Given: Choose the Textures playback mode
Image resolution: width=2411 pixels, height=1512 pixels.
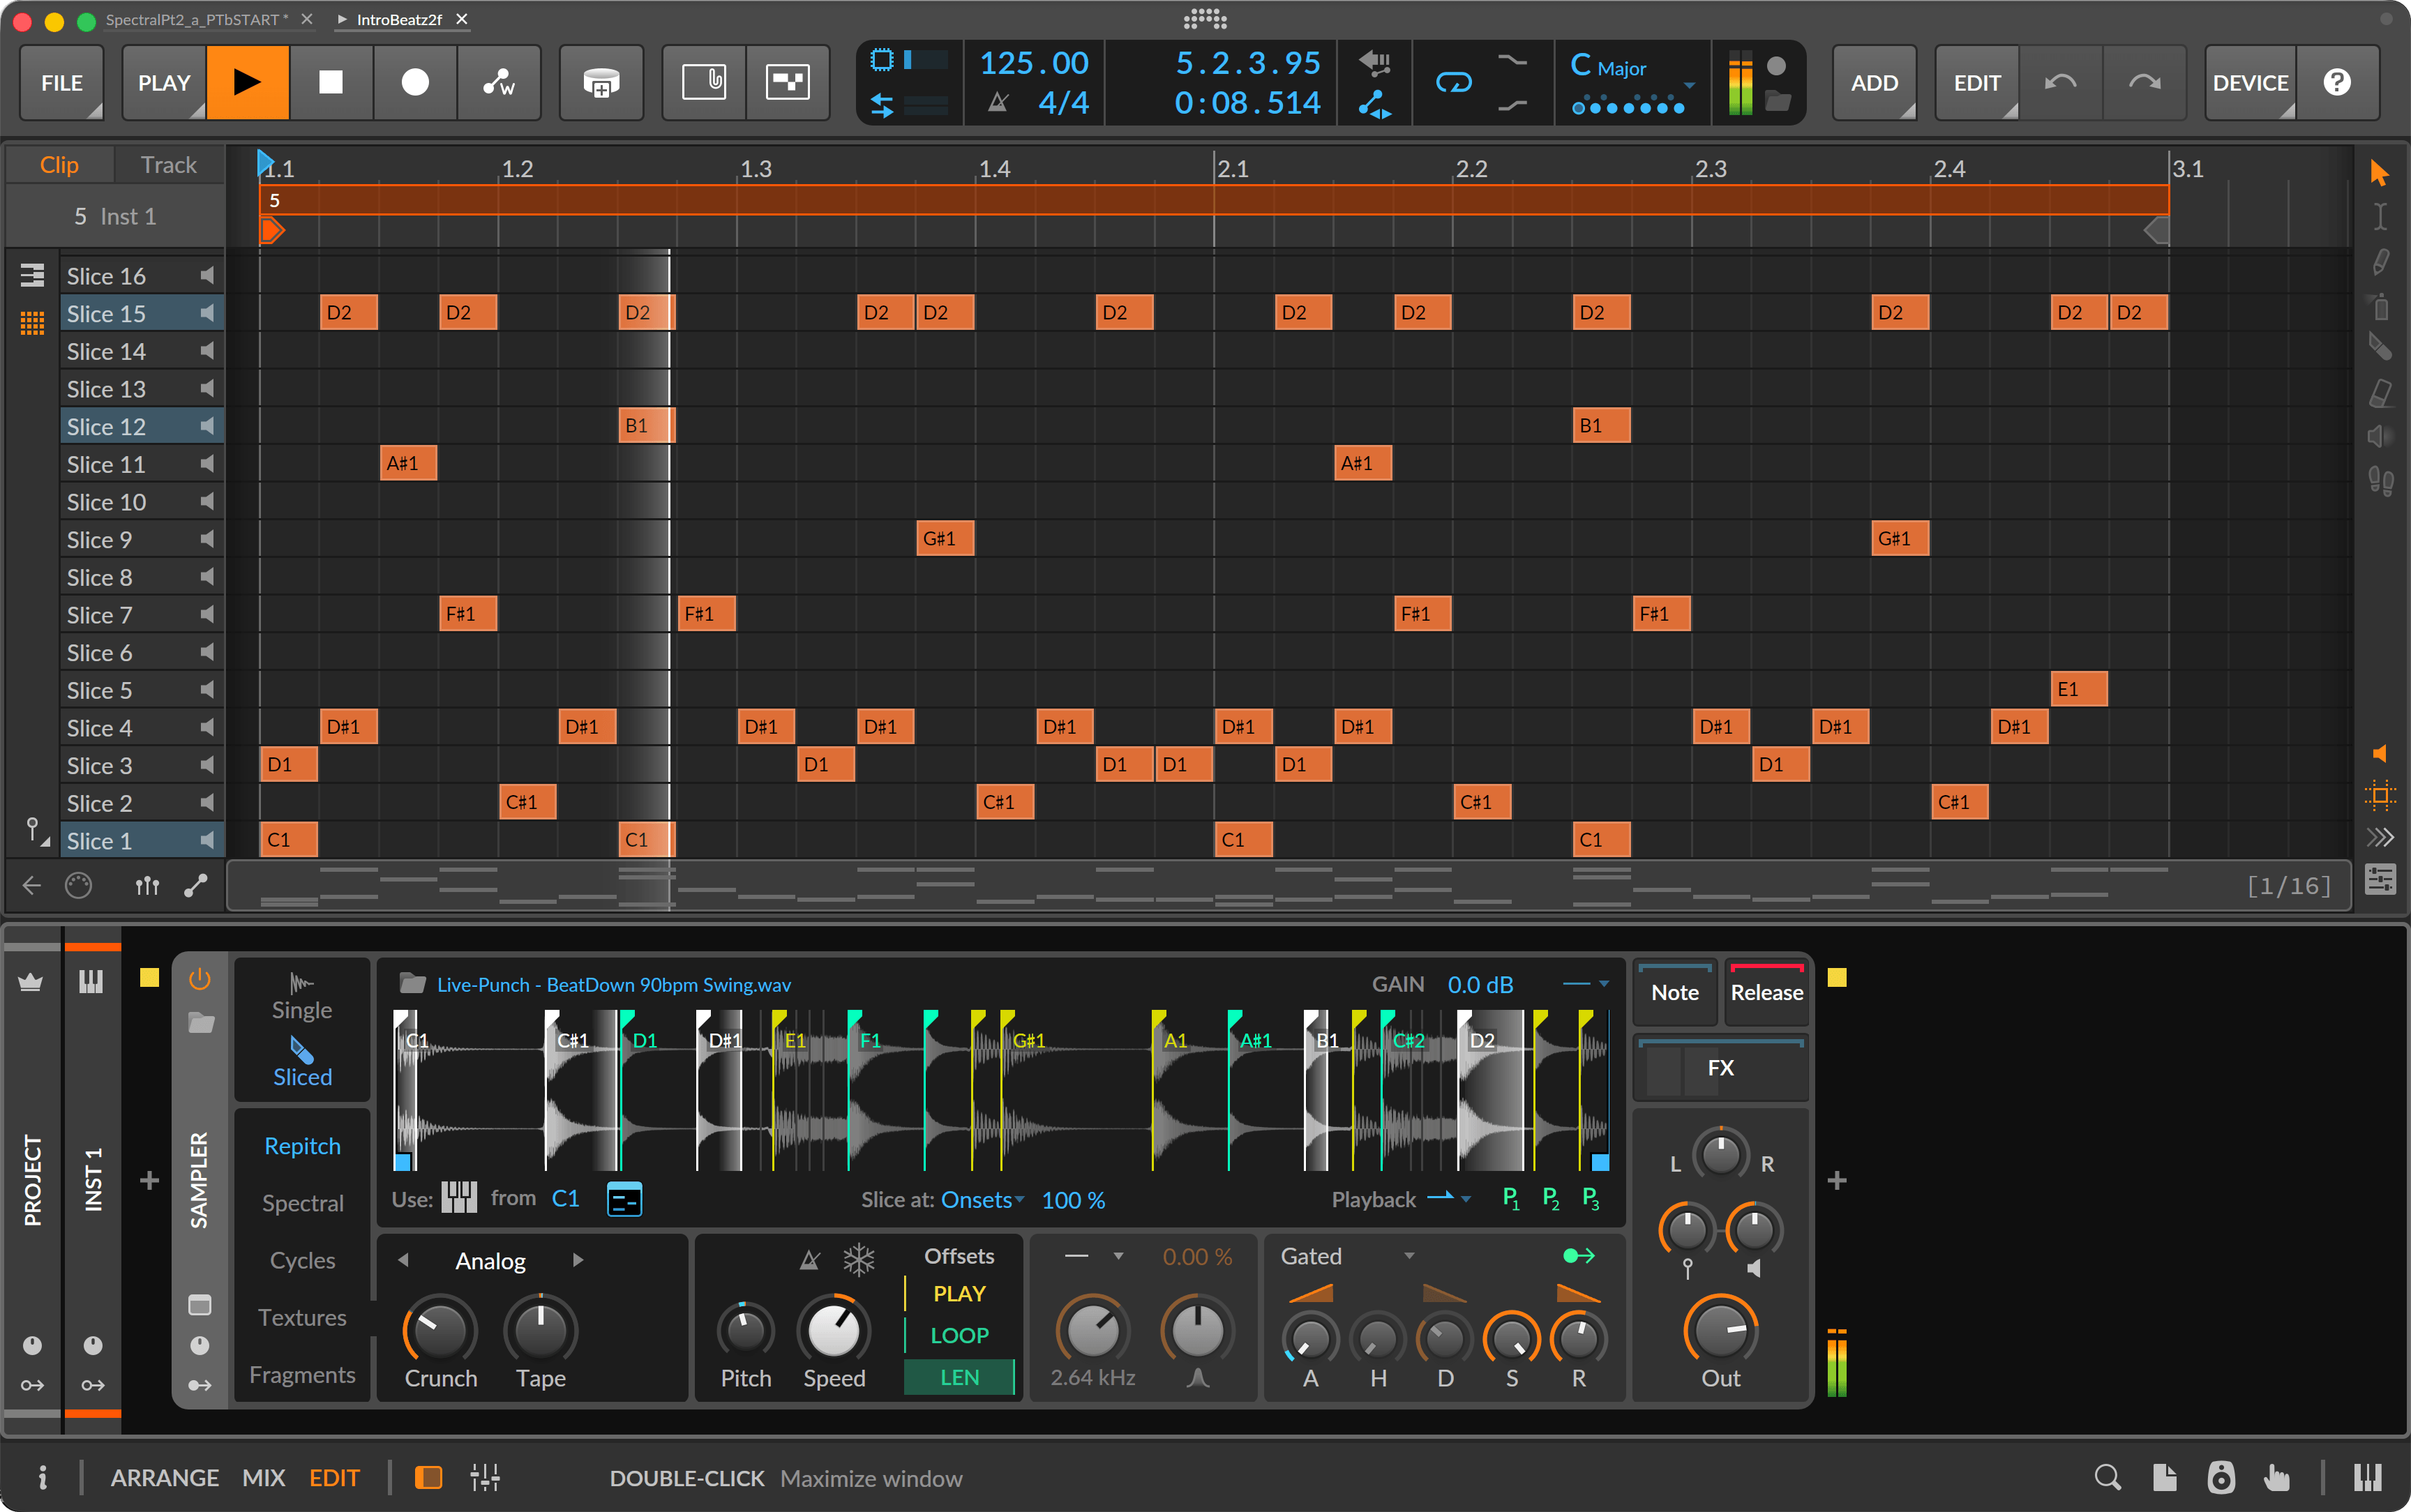Looking at the screenshot, I should (302, 1317).
